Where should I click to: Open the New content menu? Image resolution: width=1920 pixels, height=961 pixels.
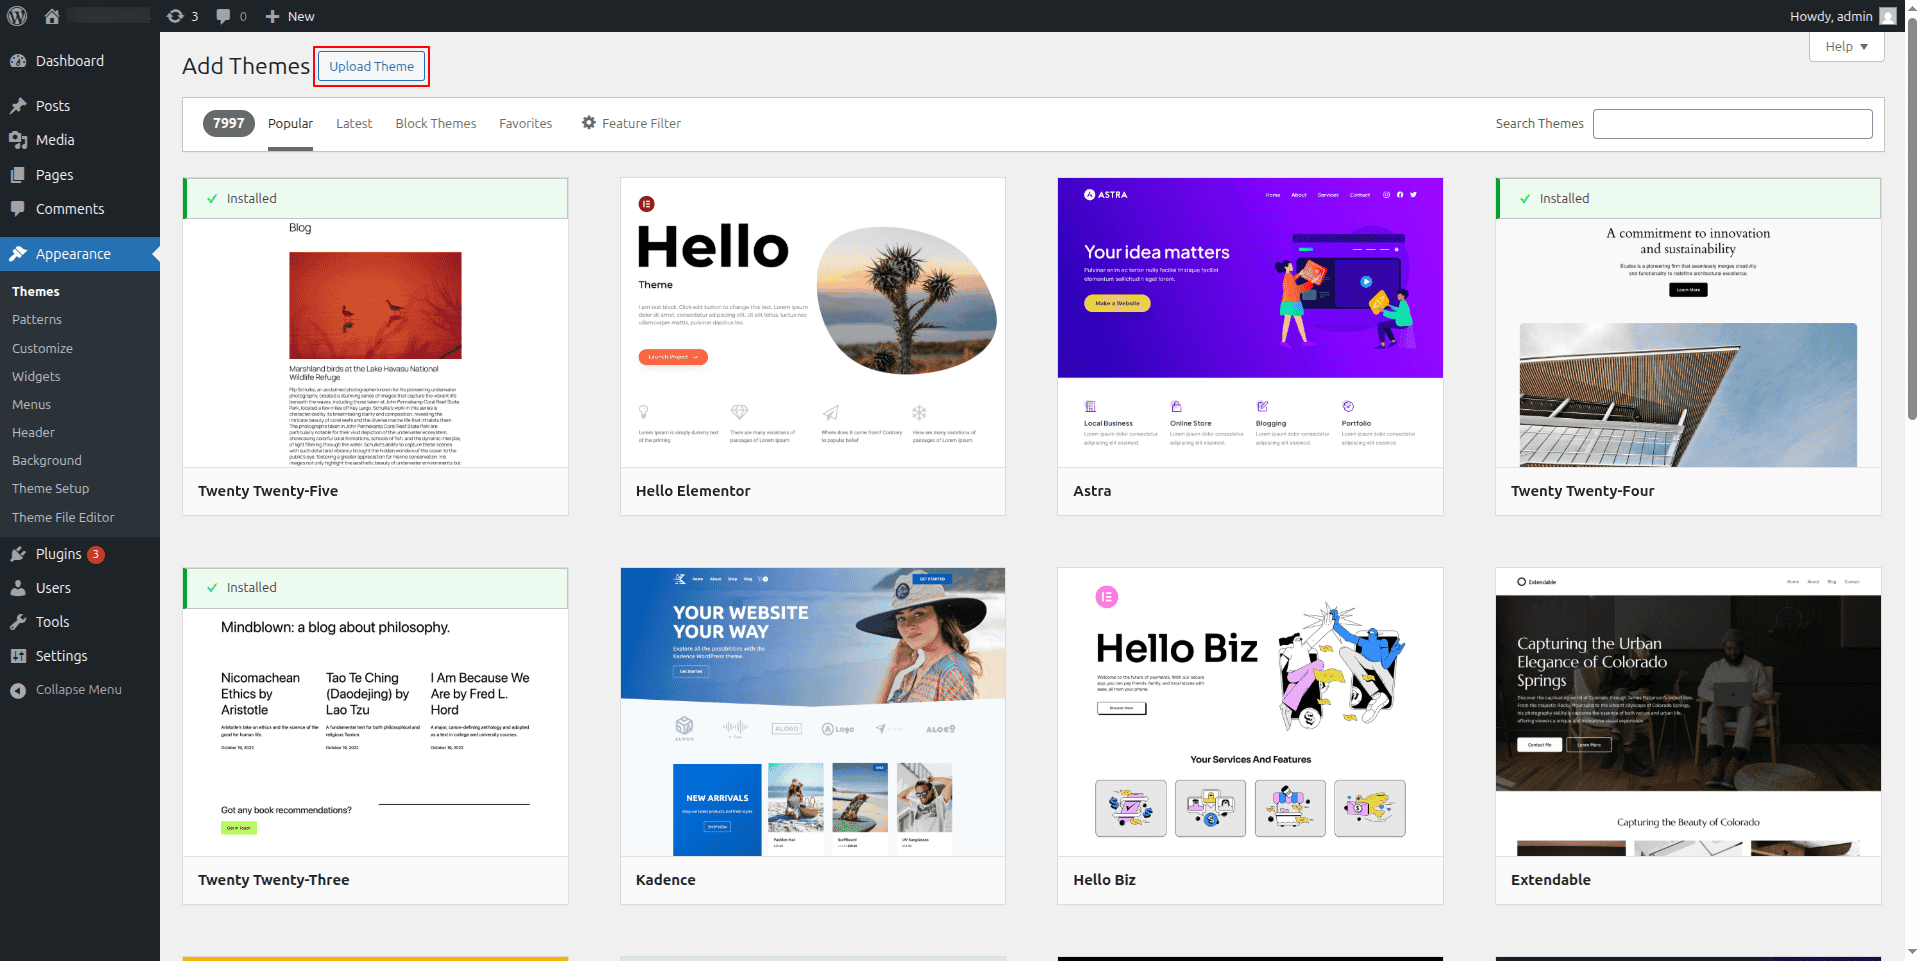[290, 16]
